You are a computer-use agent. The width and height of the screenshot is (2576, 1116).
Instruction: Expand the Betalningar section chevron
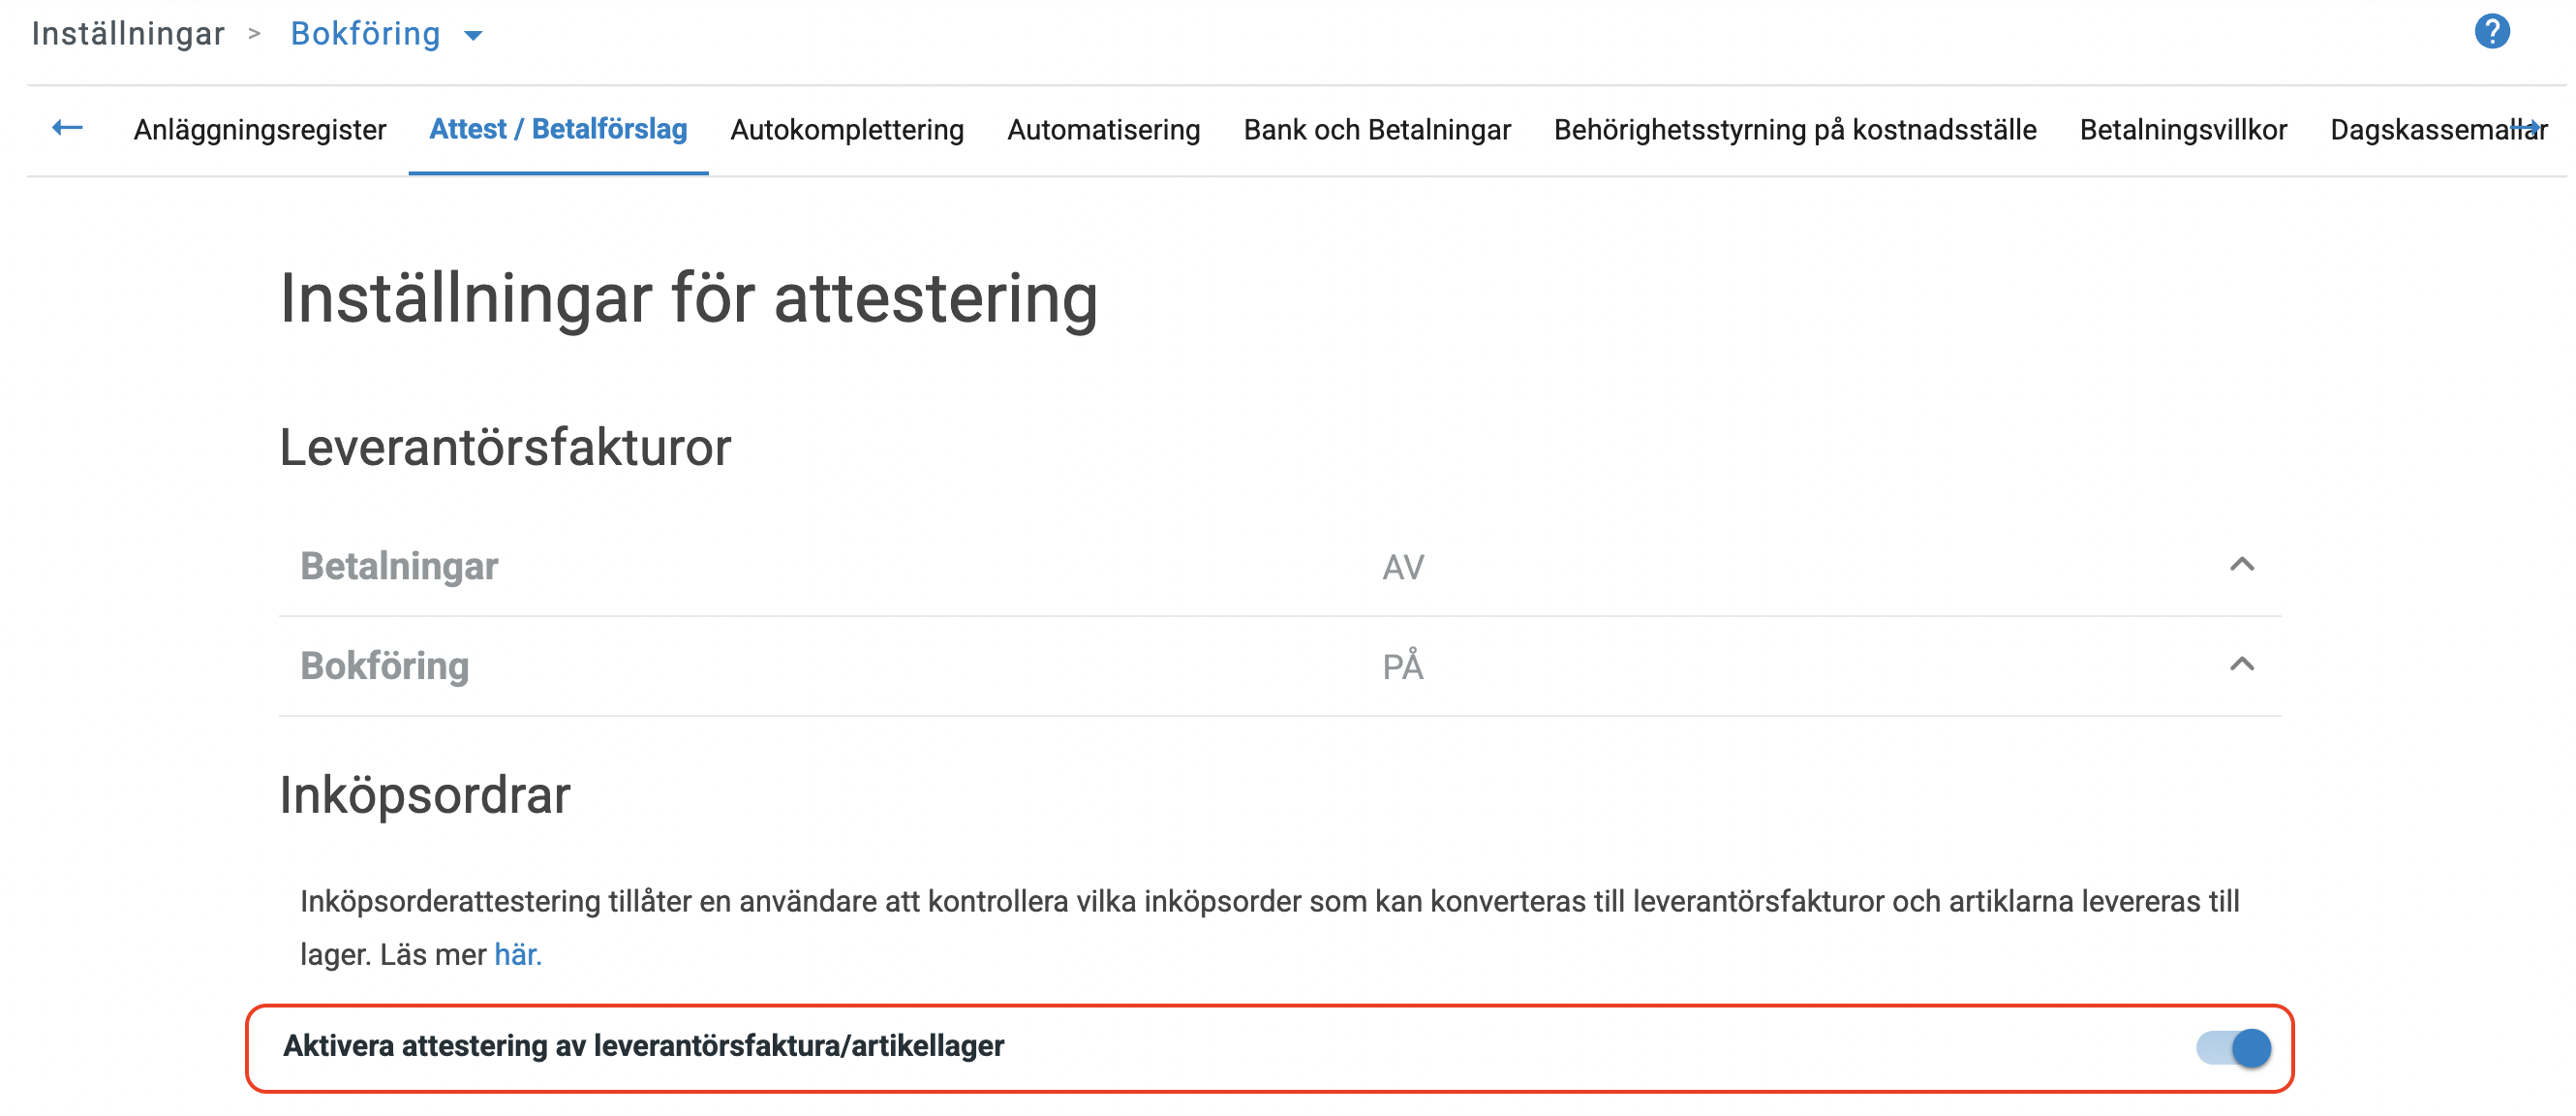[x=2242, y=565]
